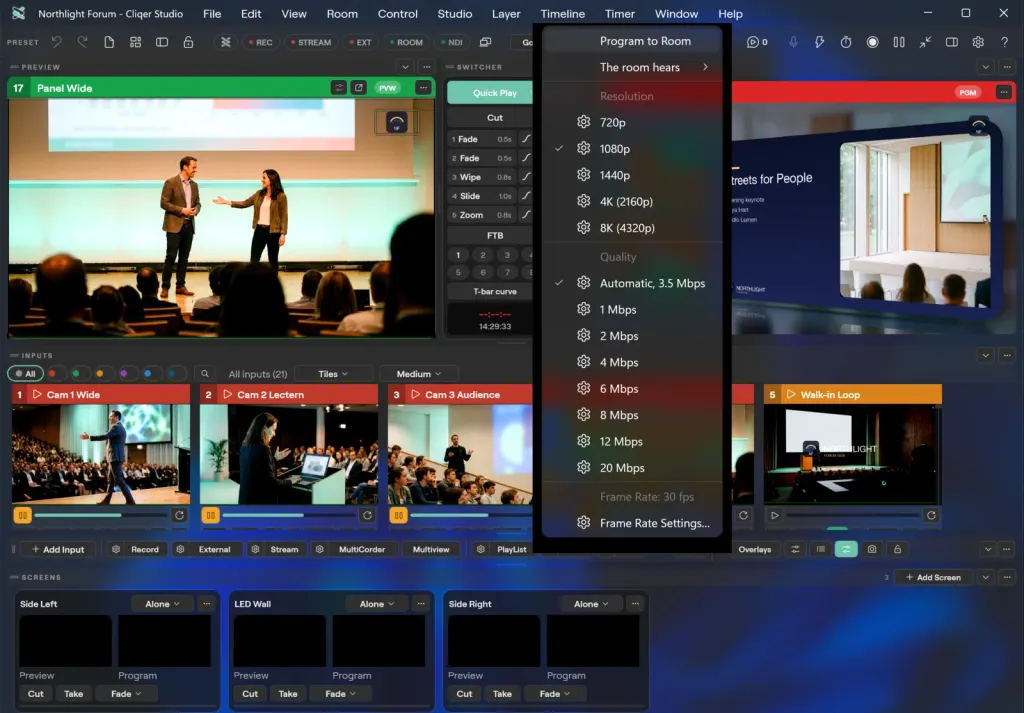Click the unlock padlock icon in the top toolbar

(x=188, y=42)
